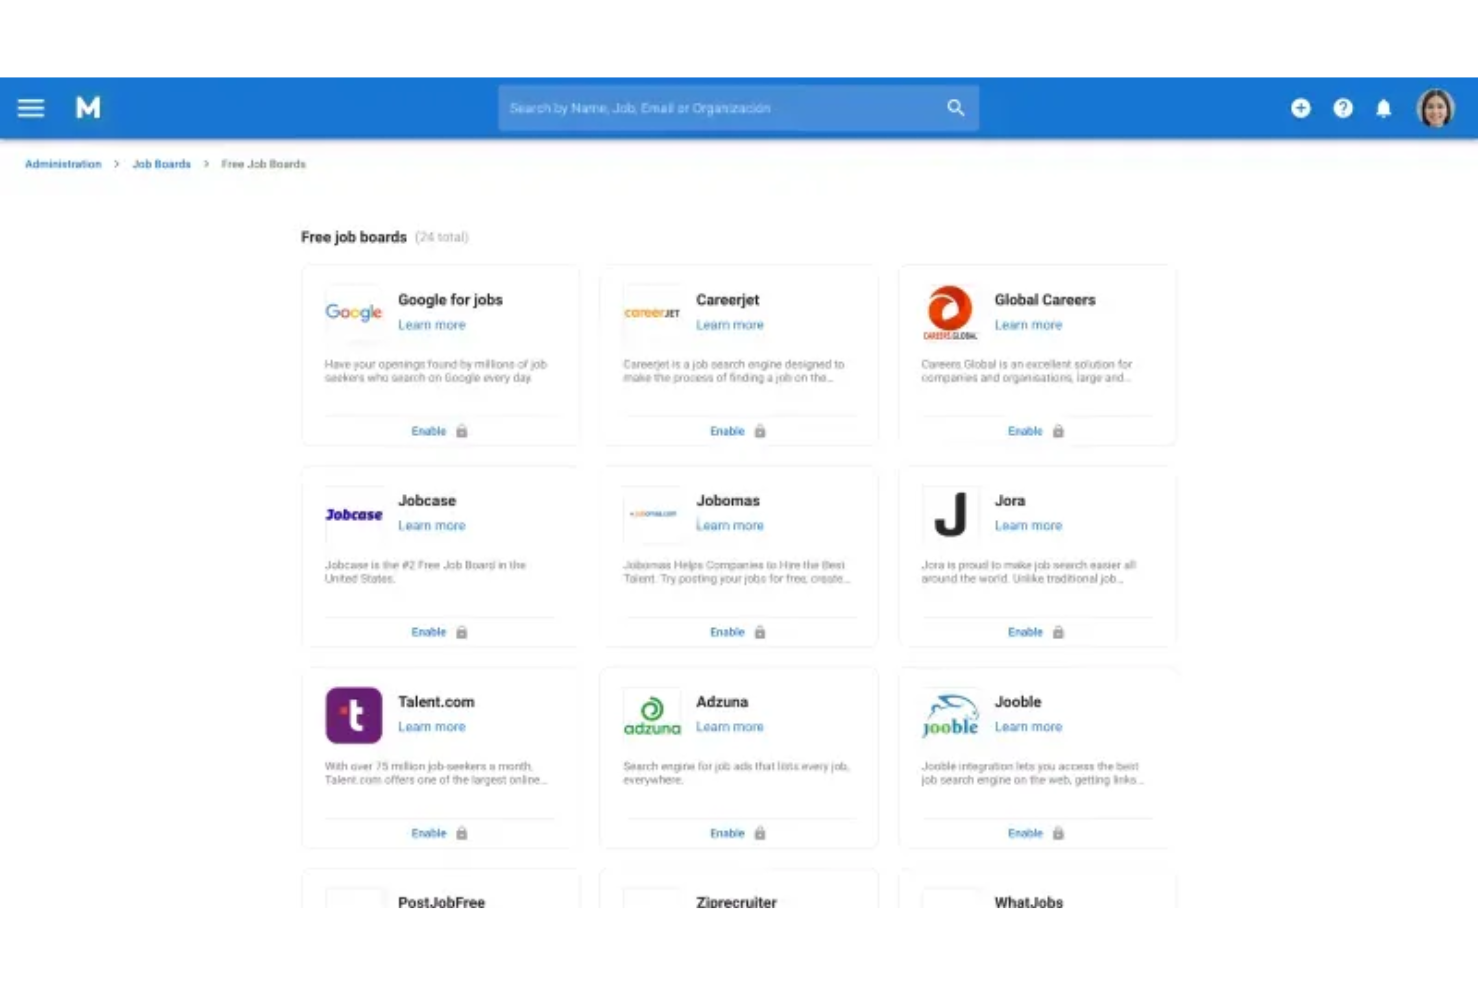Click lock icon on Jooble card
Image resolution: width=1480 pixels, height=987 pixels.
coord(1058,834)
